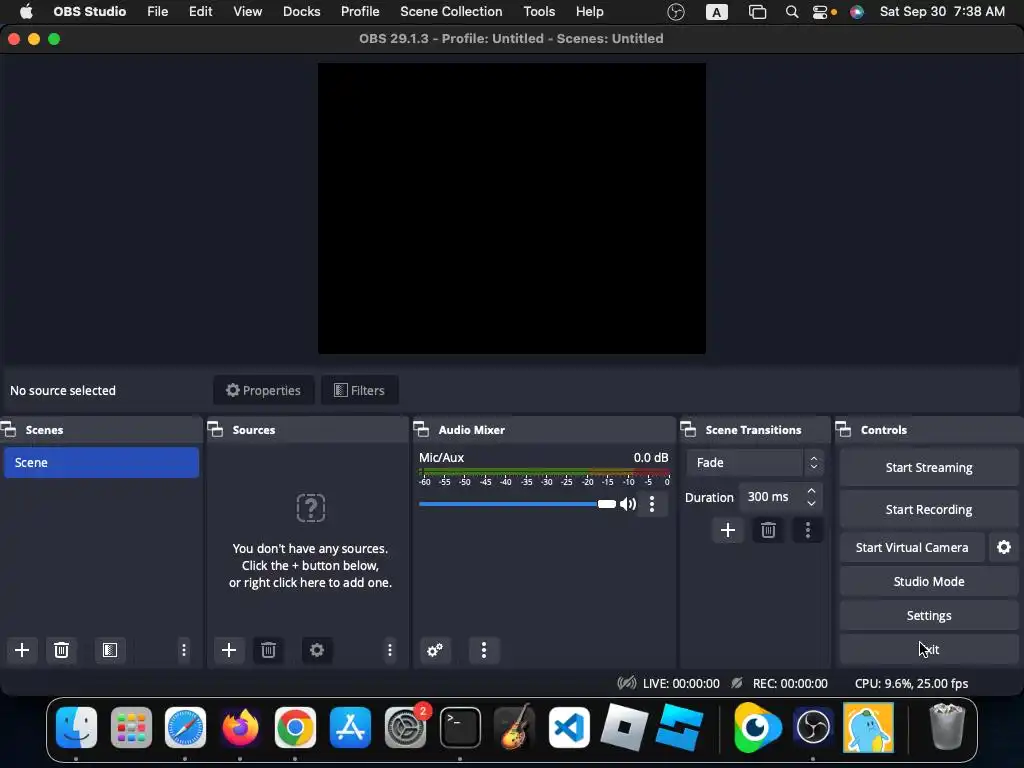
Task: Open Finder from the Dock
Action: click(x=76, y=727)
